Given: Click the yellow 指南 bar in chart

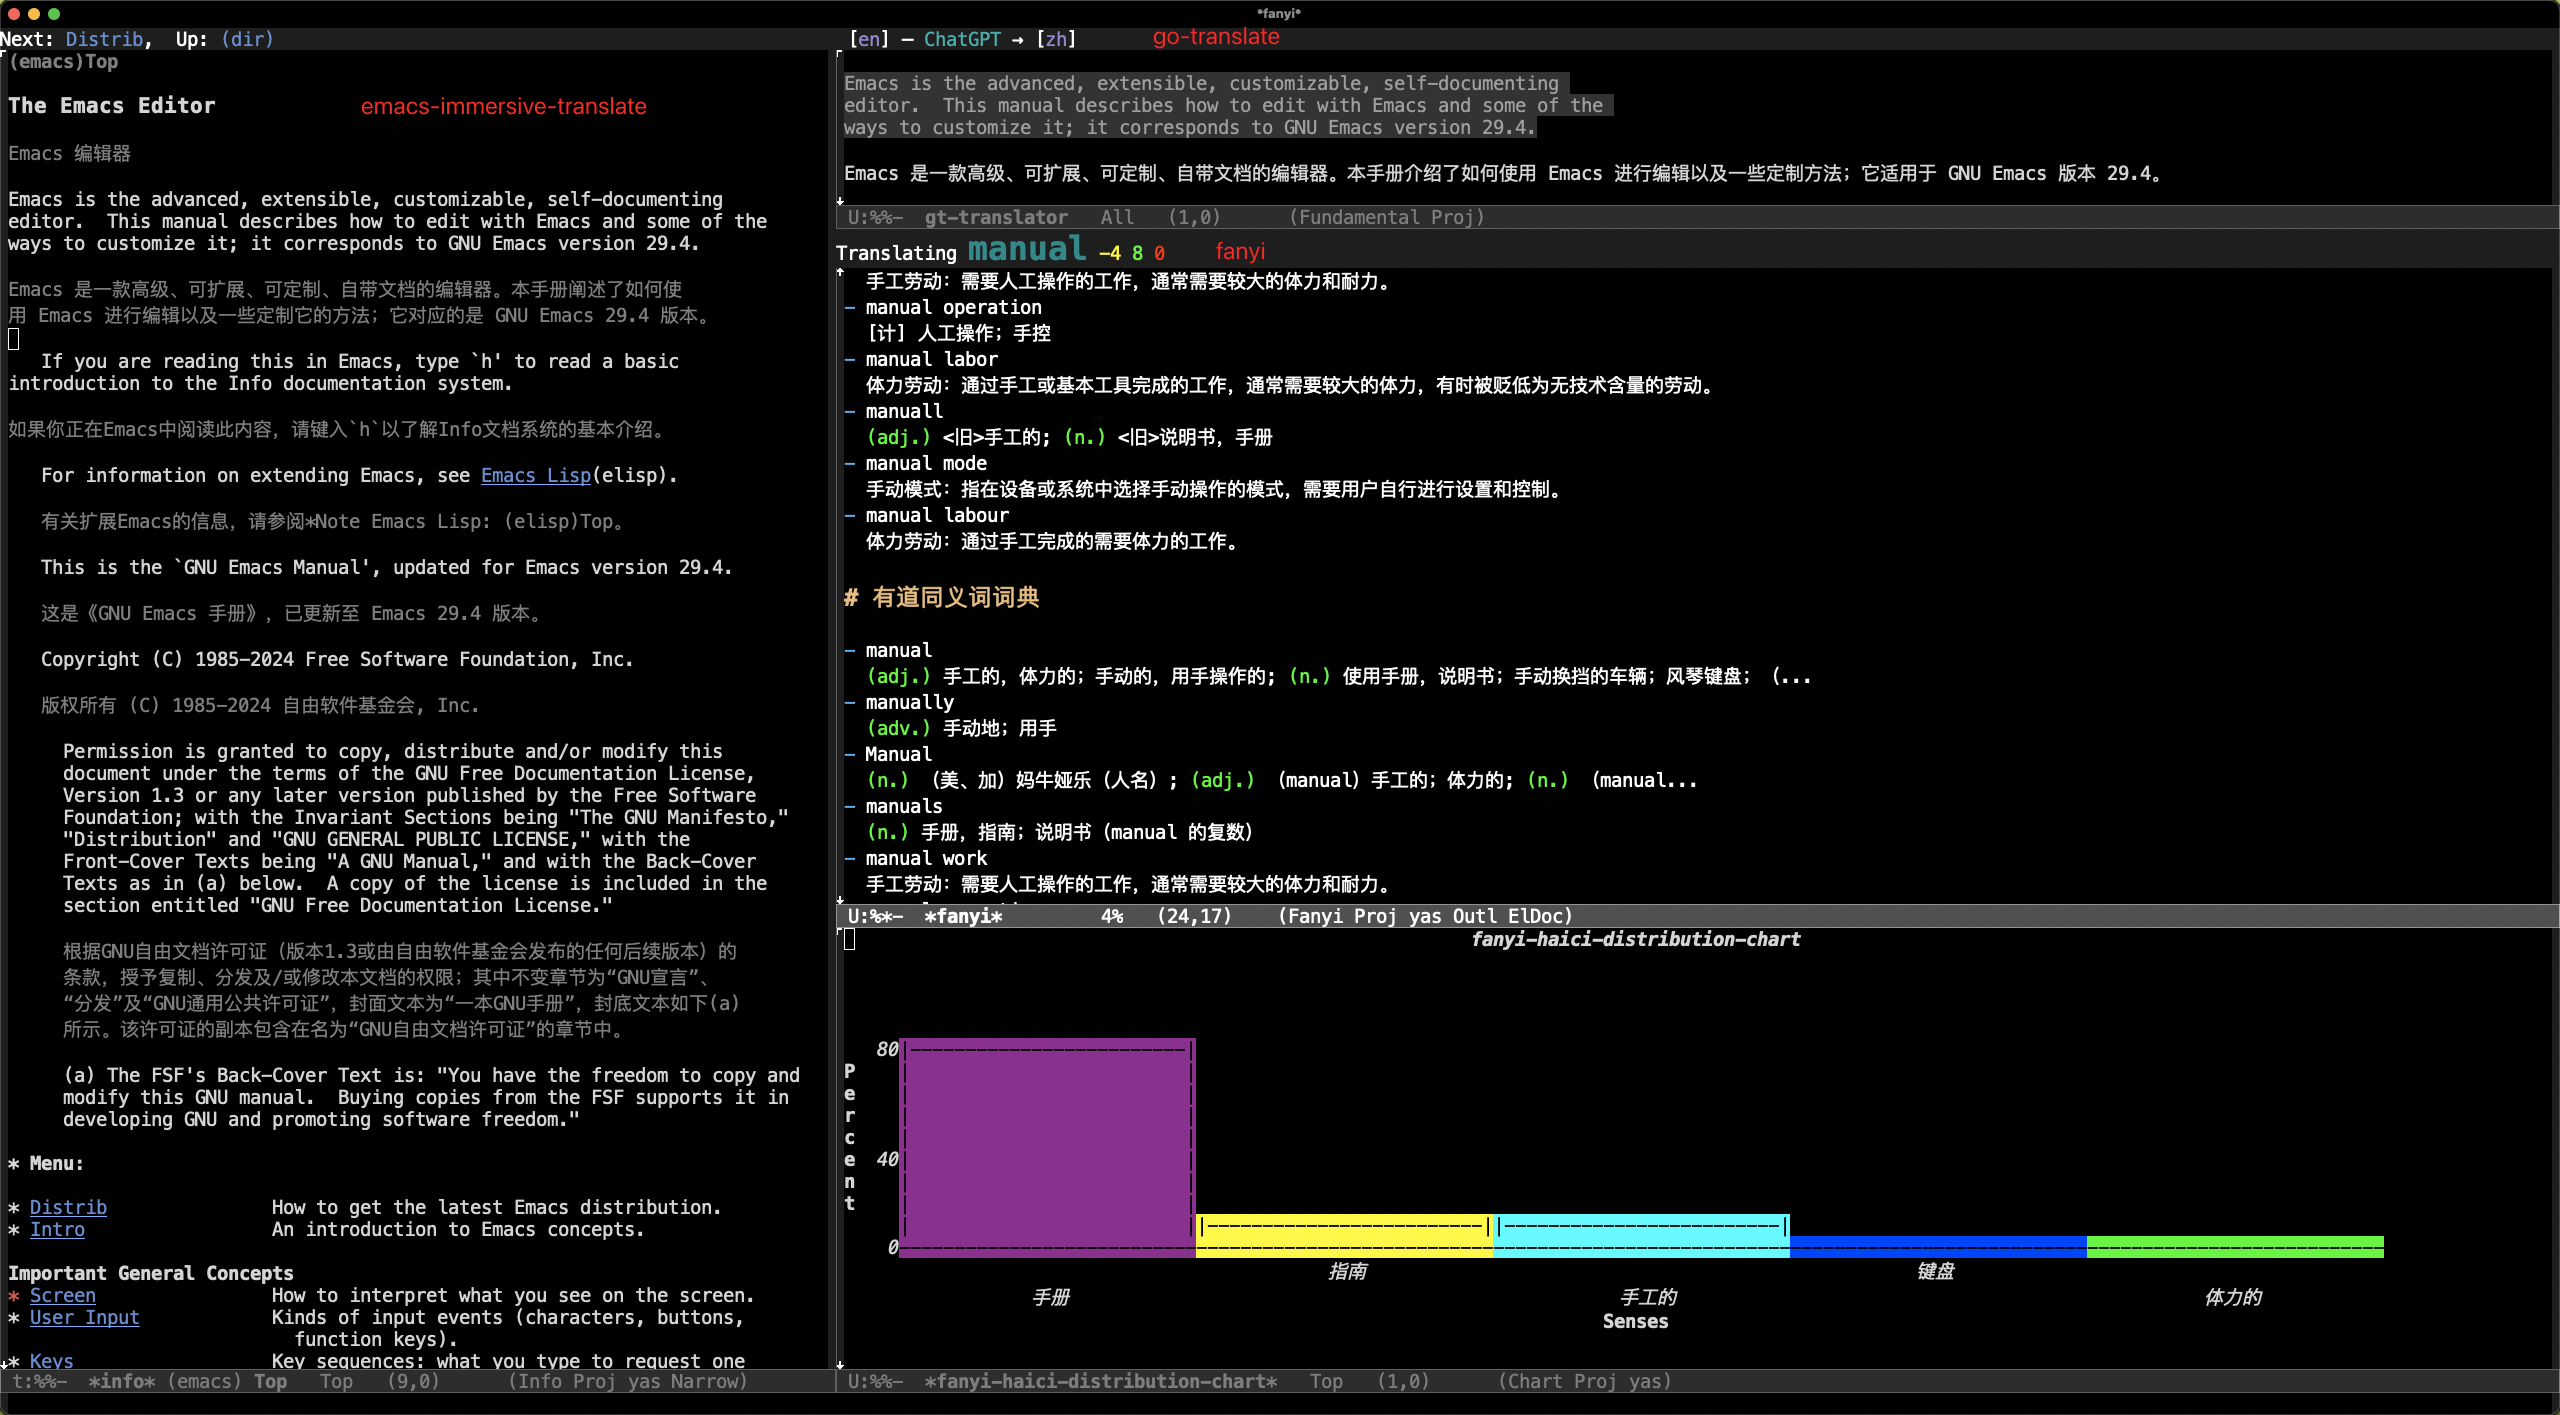Looking at the screenshot, I should pos(1344,1234).
